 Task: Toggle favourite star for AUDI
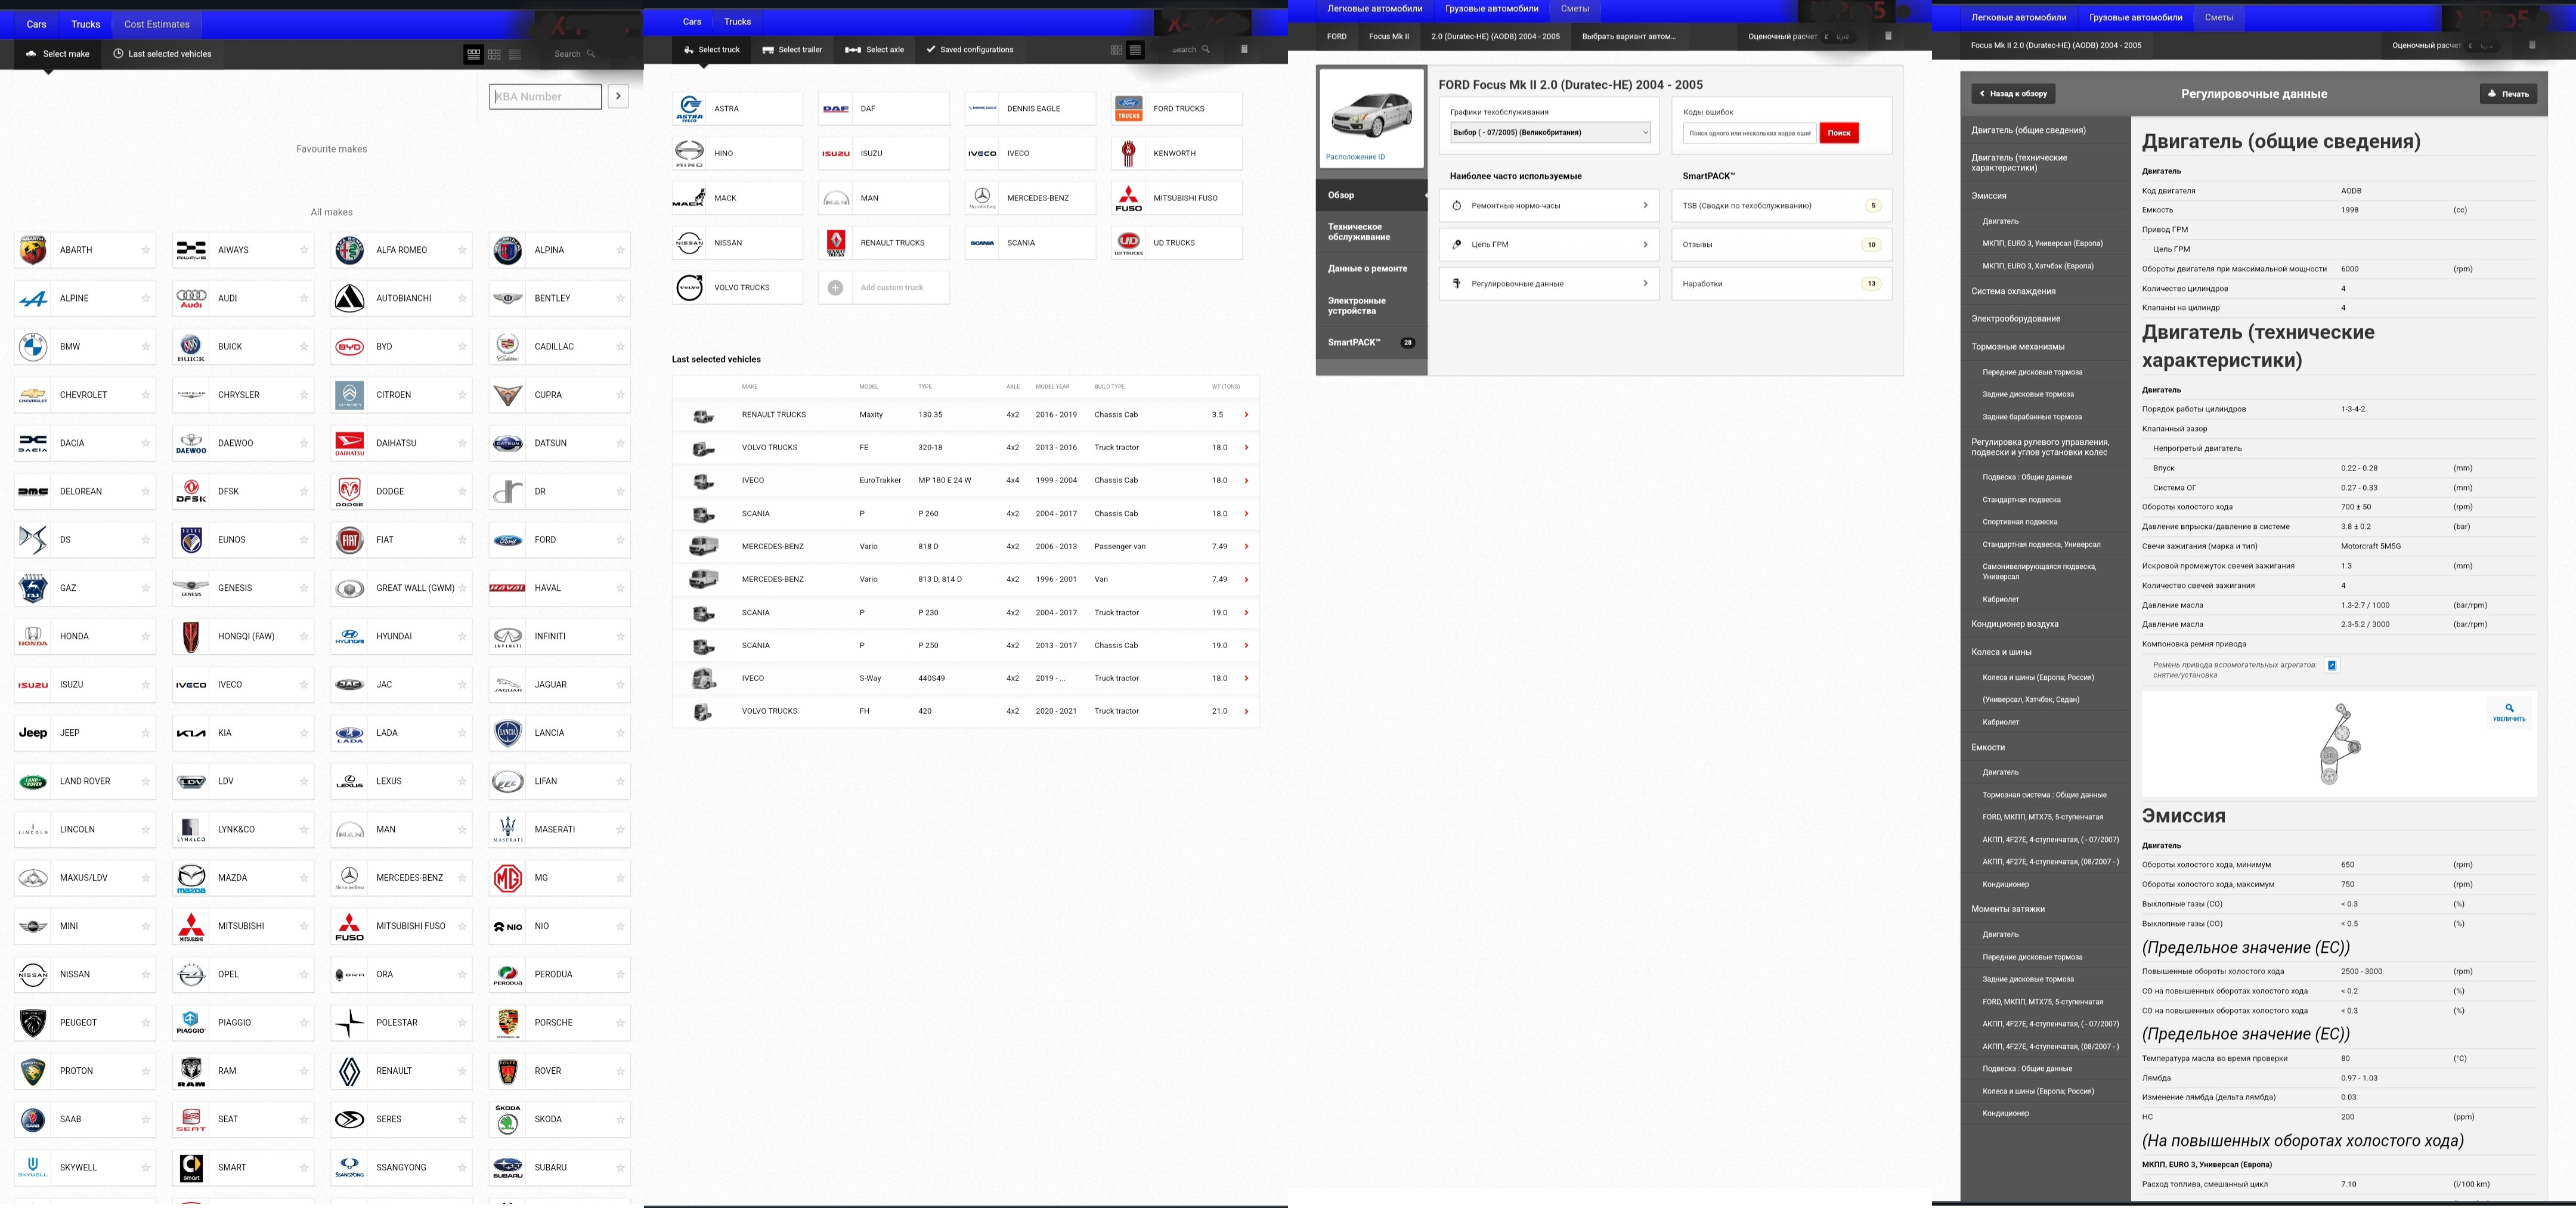304,298
